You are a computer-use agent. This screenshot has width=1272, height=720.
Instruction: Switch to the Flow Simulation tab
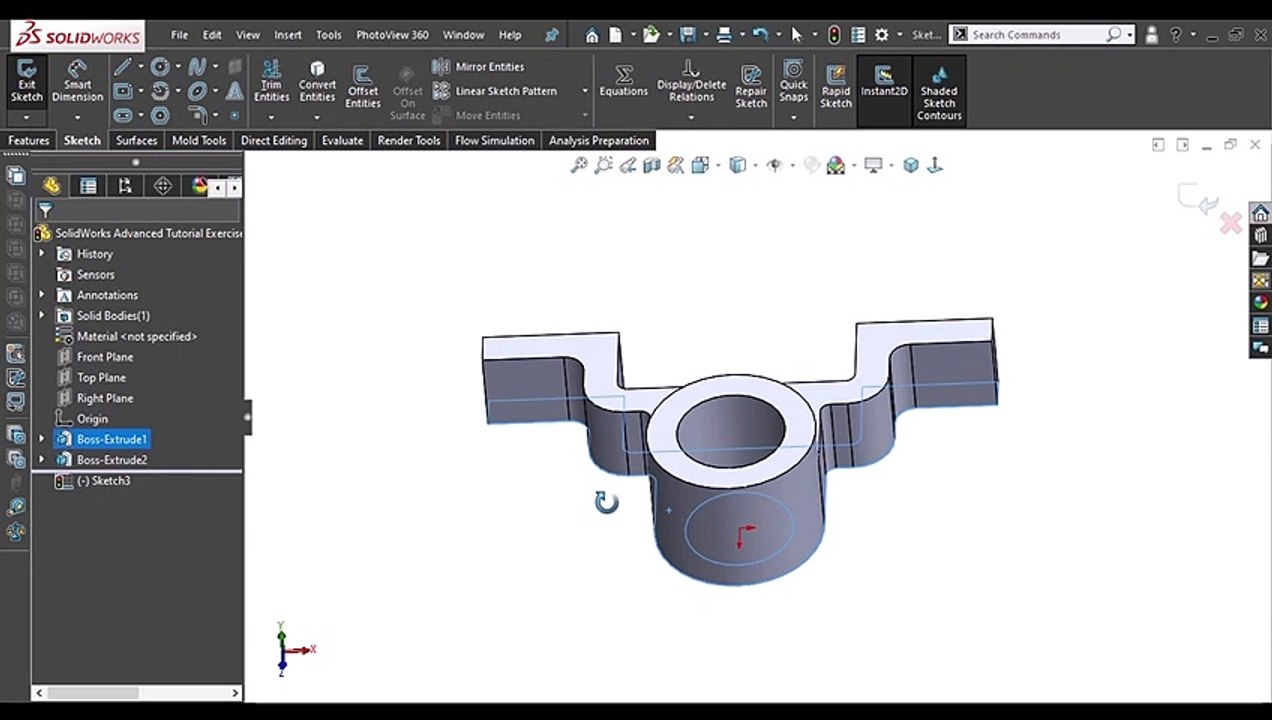coord(495,141)
